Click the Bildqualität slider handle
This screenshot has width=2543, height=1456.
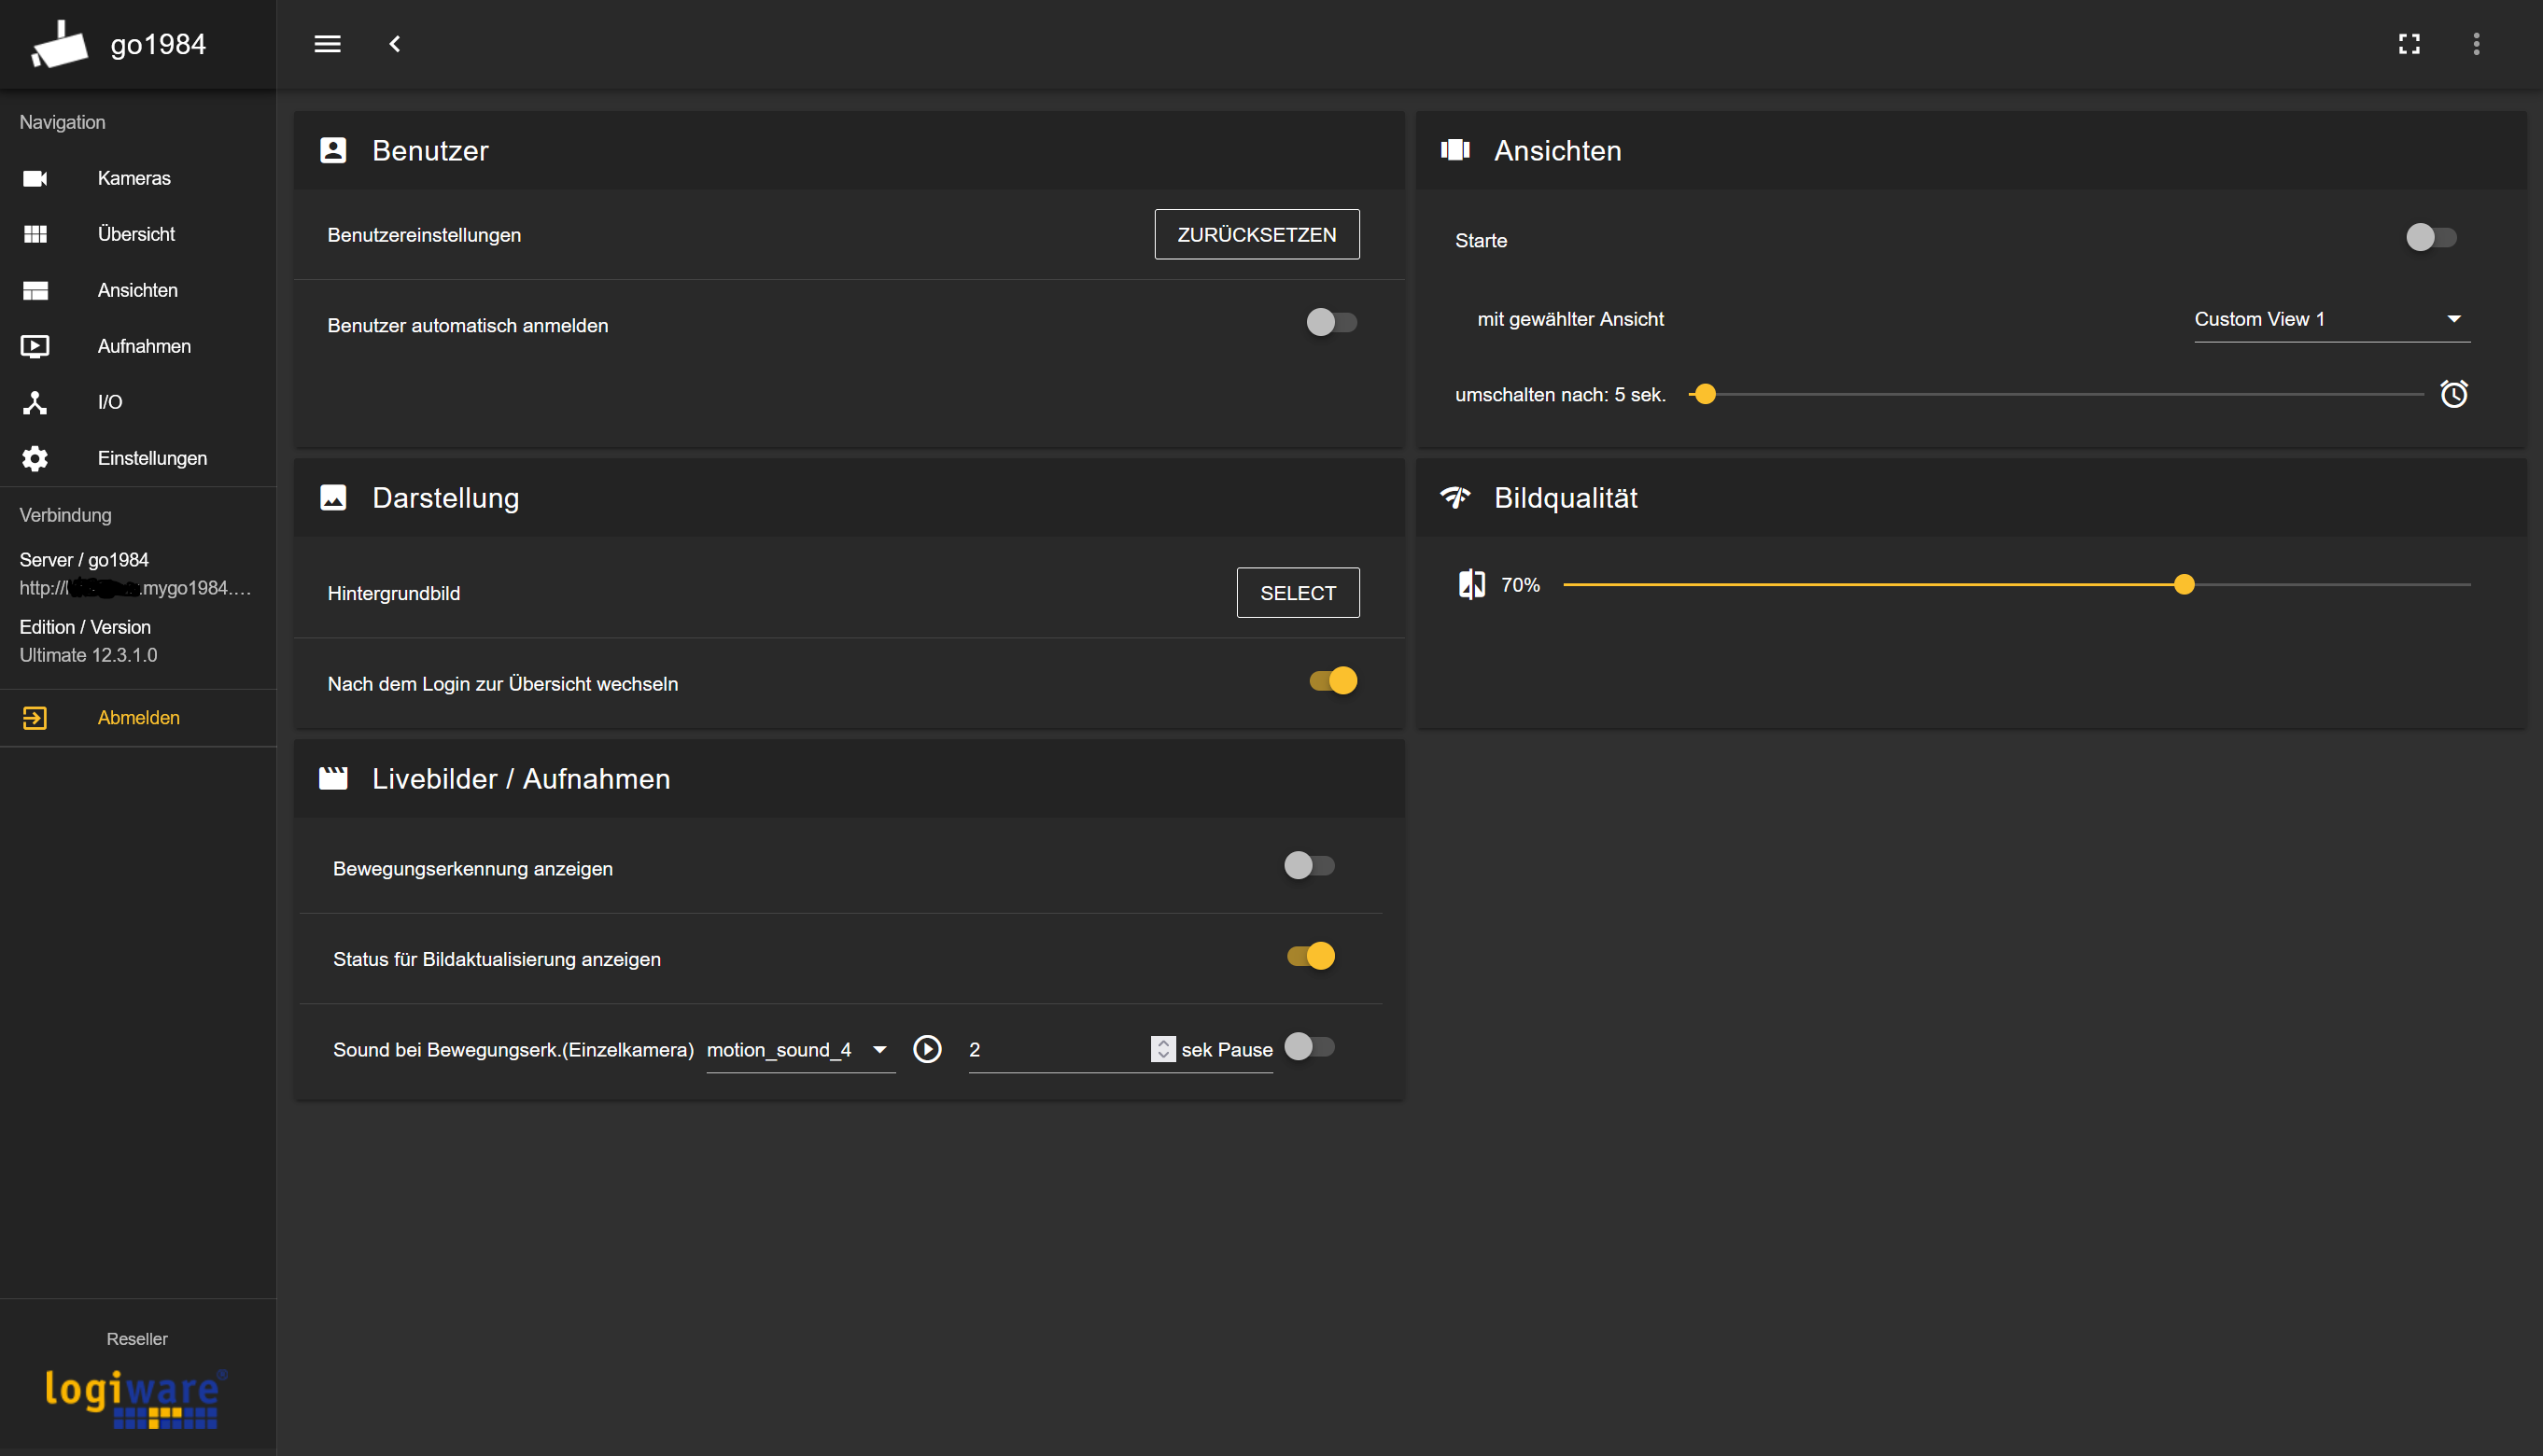coord(2184,585)
